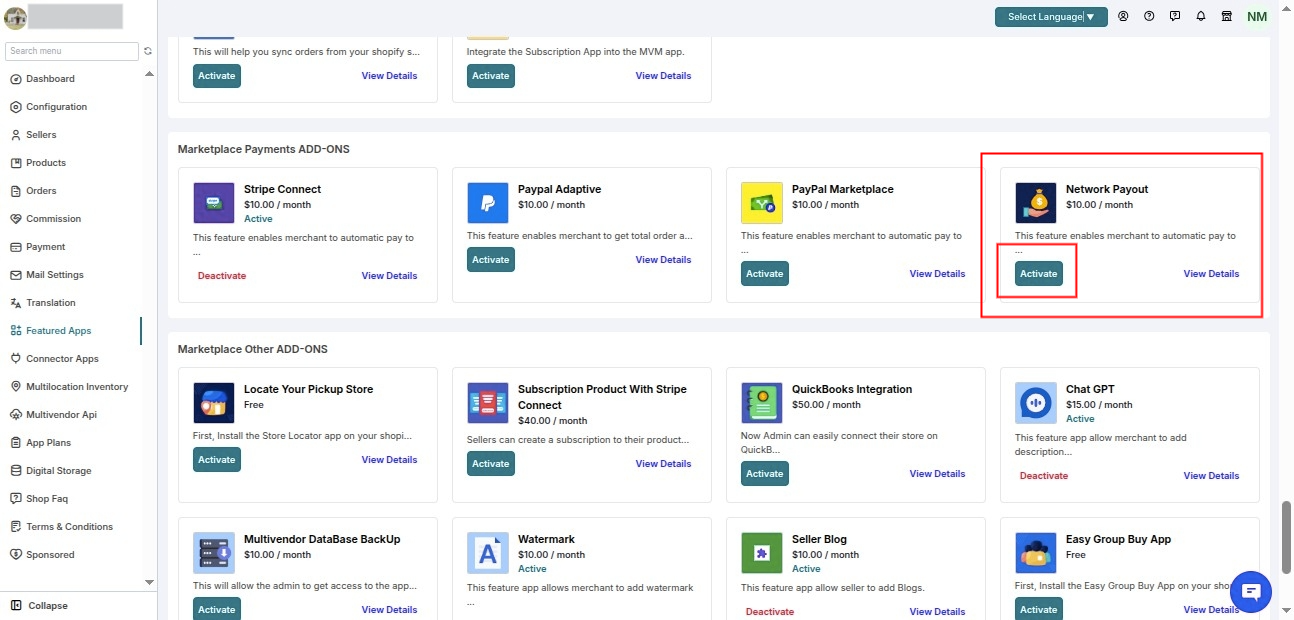
Task: Click the Chat GPT app icon
Action: click(1036, 403)
